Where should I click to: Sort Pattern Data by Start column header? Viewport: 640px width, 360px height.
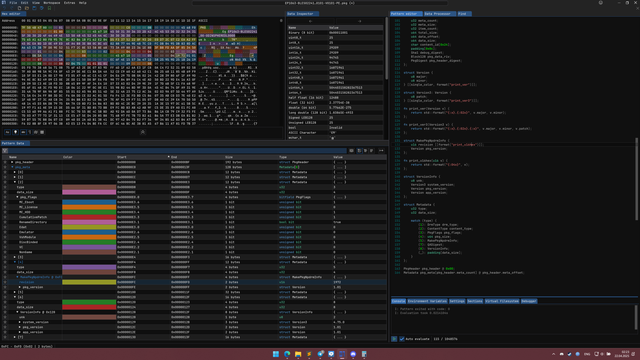(143, 157)
